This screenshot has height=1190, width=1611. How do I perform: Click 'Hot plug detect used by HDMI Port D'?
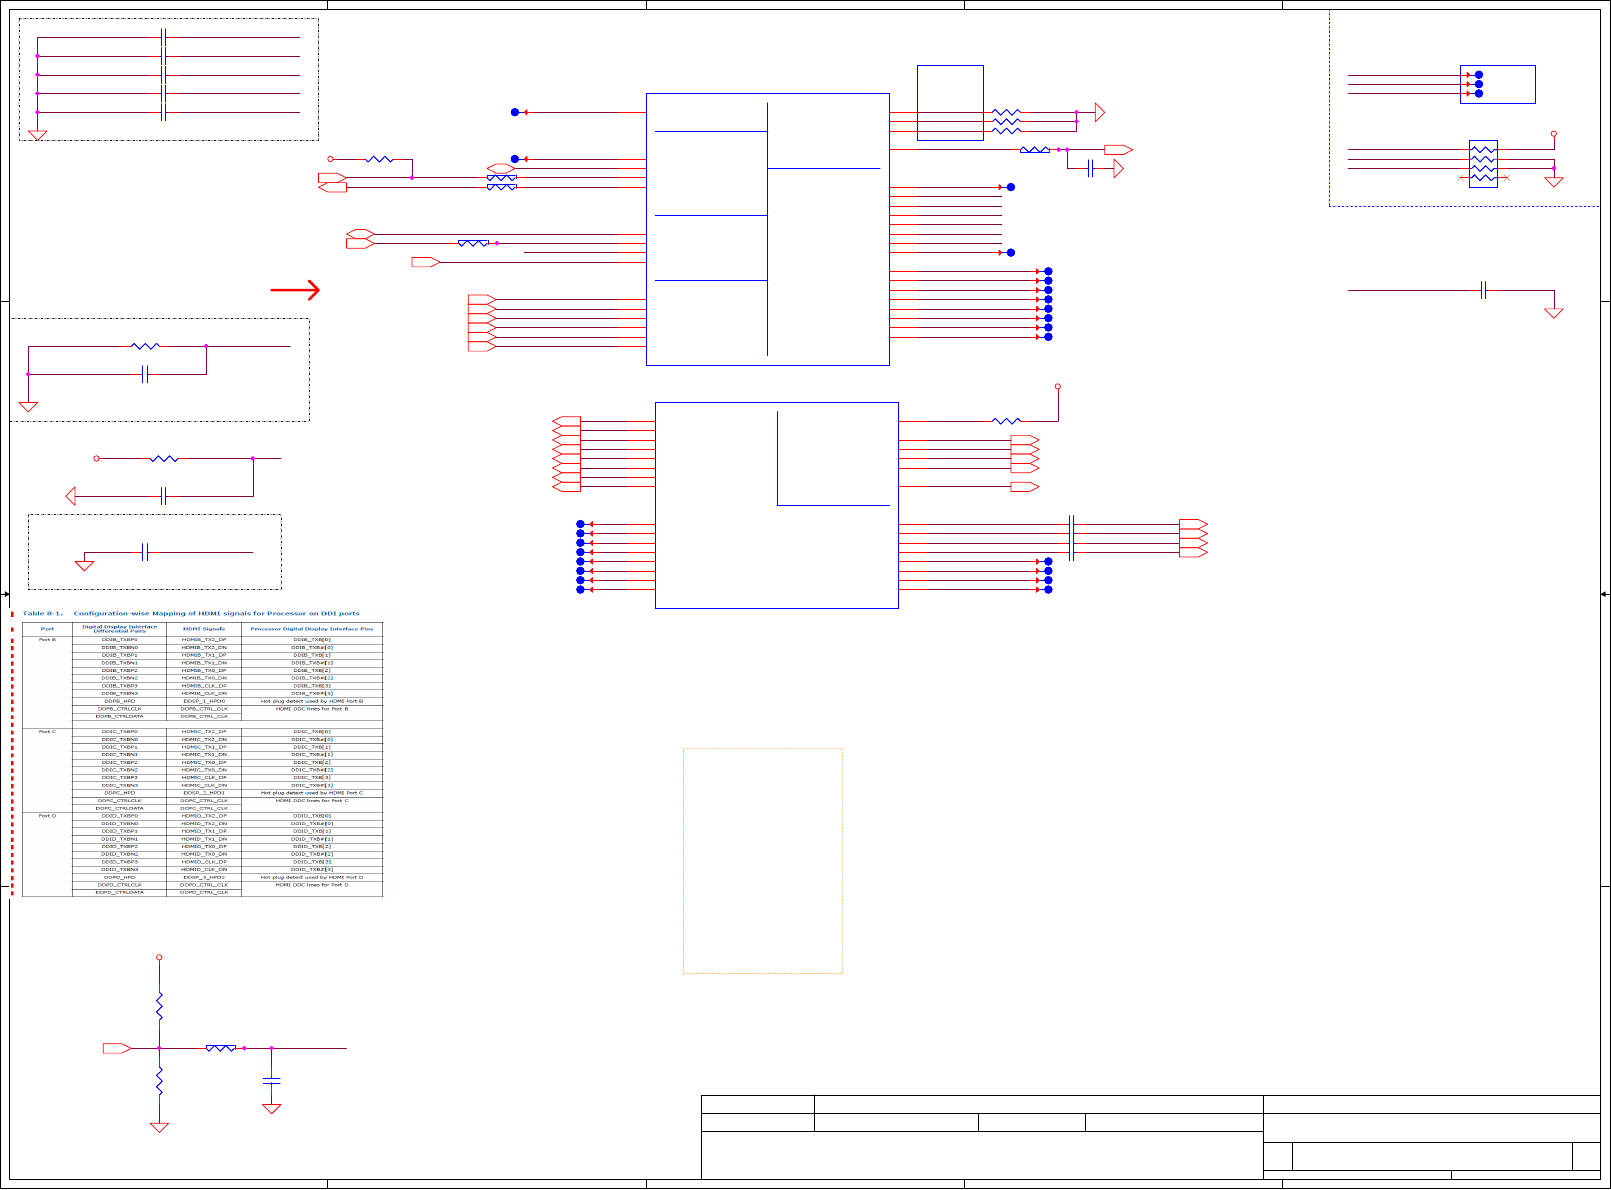pos(312,877)
